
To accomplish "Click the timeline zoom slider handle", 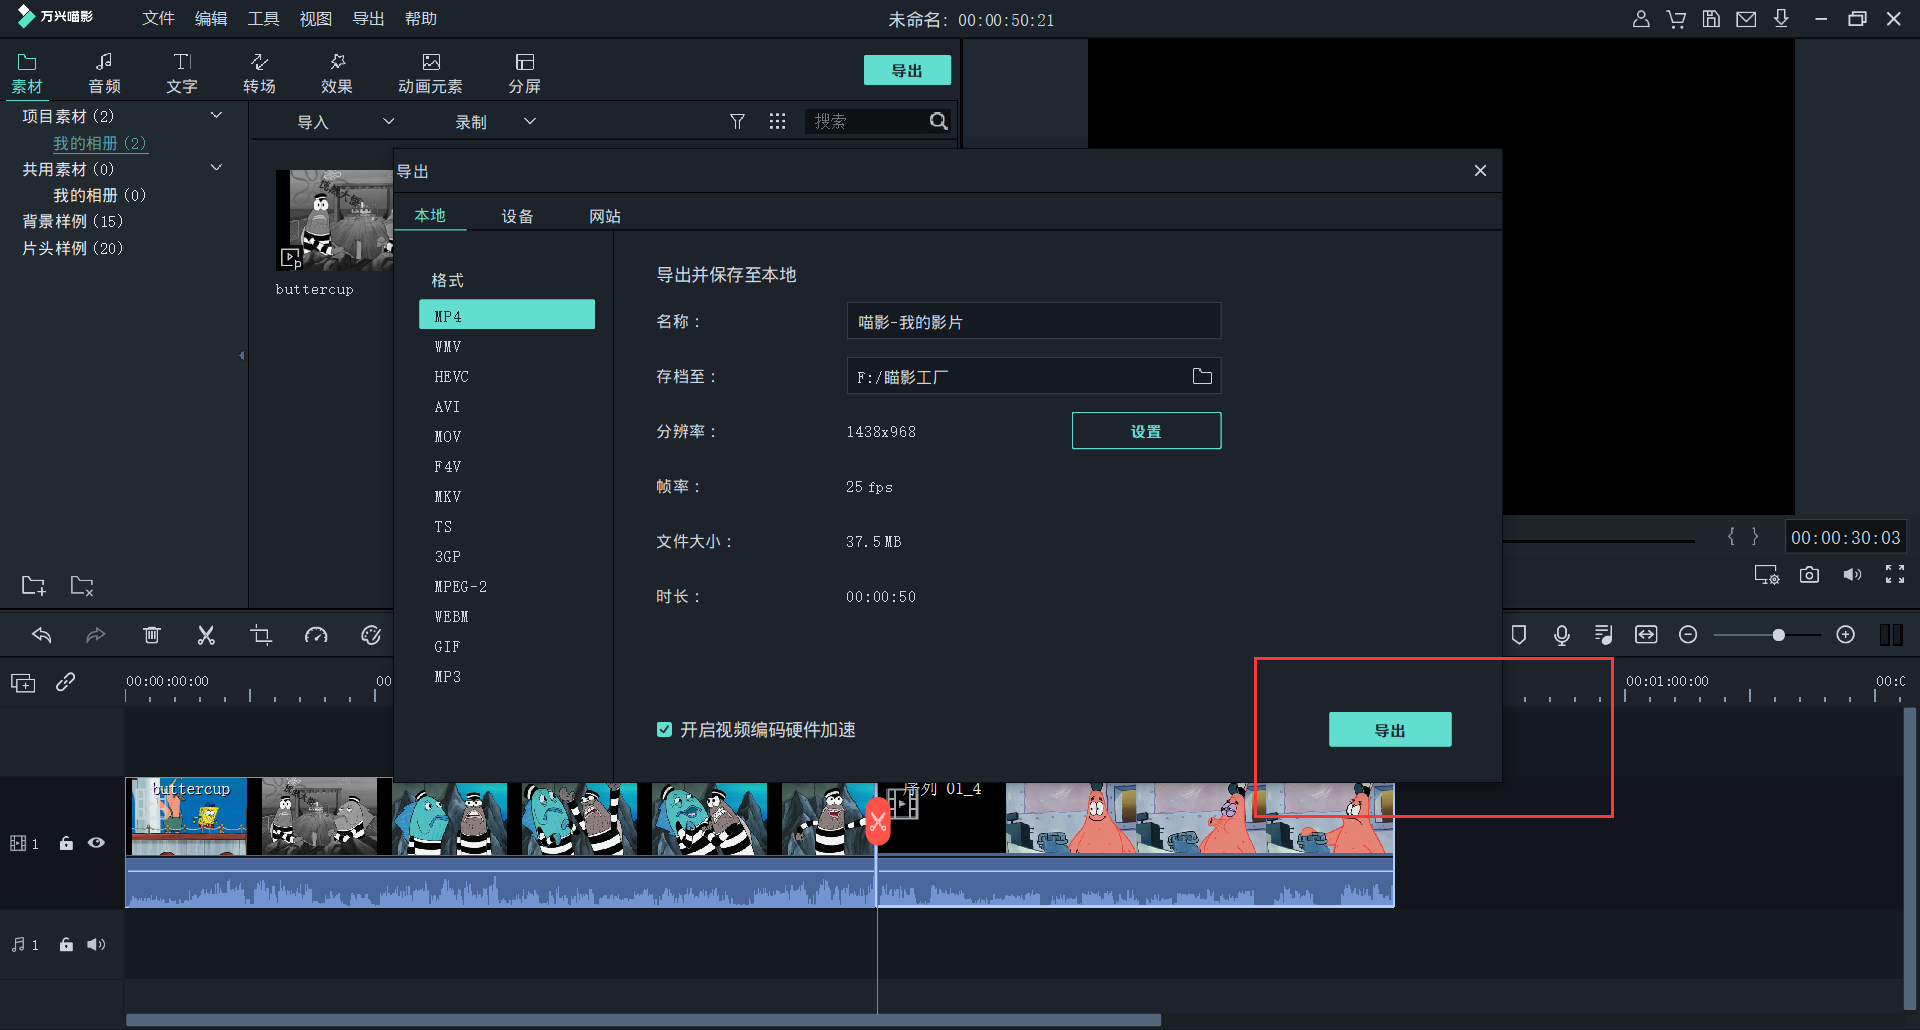I will tap(1778, 635).
